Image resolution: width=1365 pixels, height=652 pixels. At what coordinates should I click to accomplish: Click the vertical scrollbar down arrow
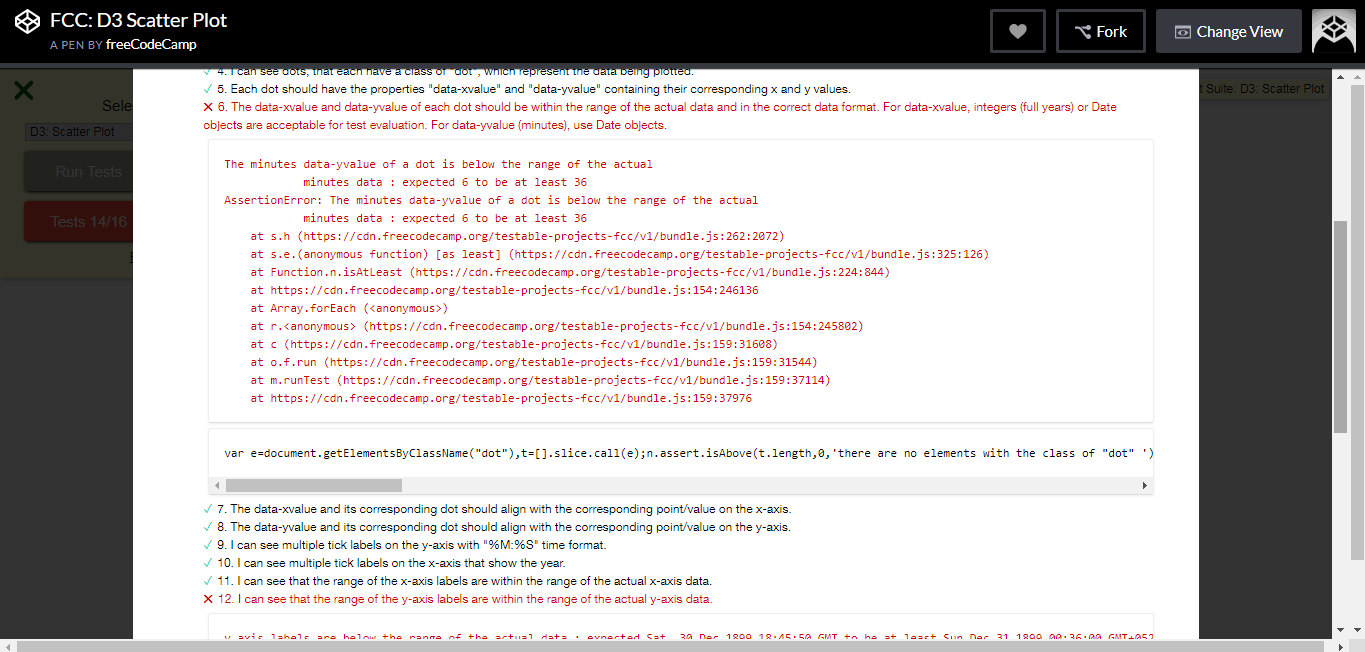click(1341, 630)
